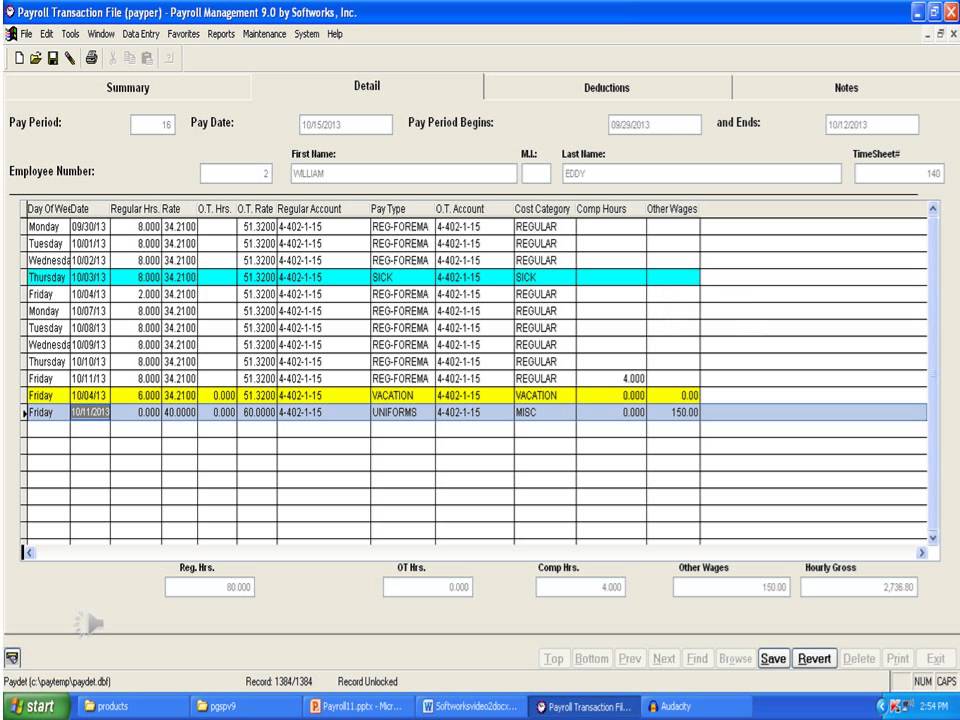This screenshot has width=960, height=720.
Task: Click the Last Name field showing EDDY
Action: click(x=702, y=174)
